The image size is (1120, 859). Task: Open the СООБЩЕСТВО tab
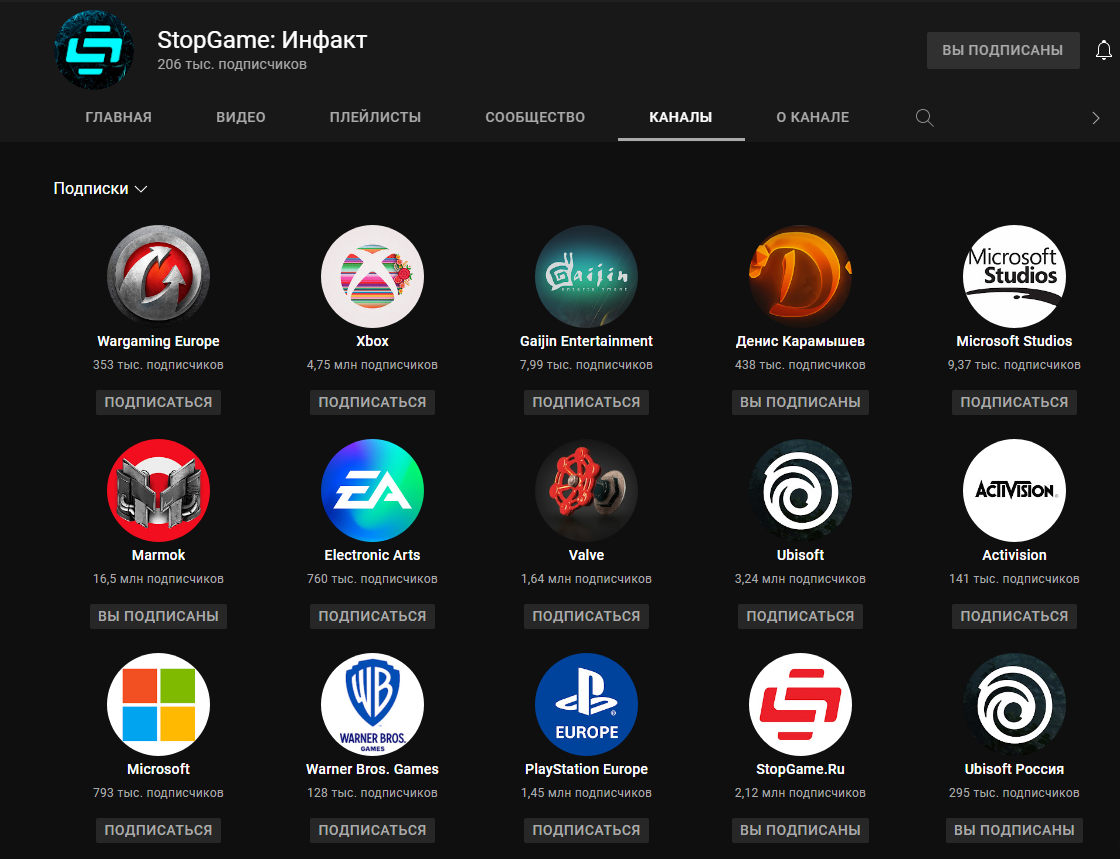point(535,117)
